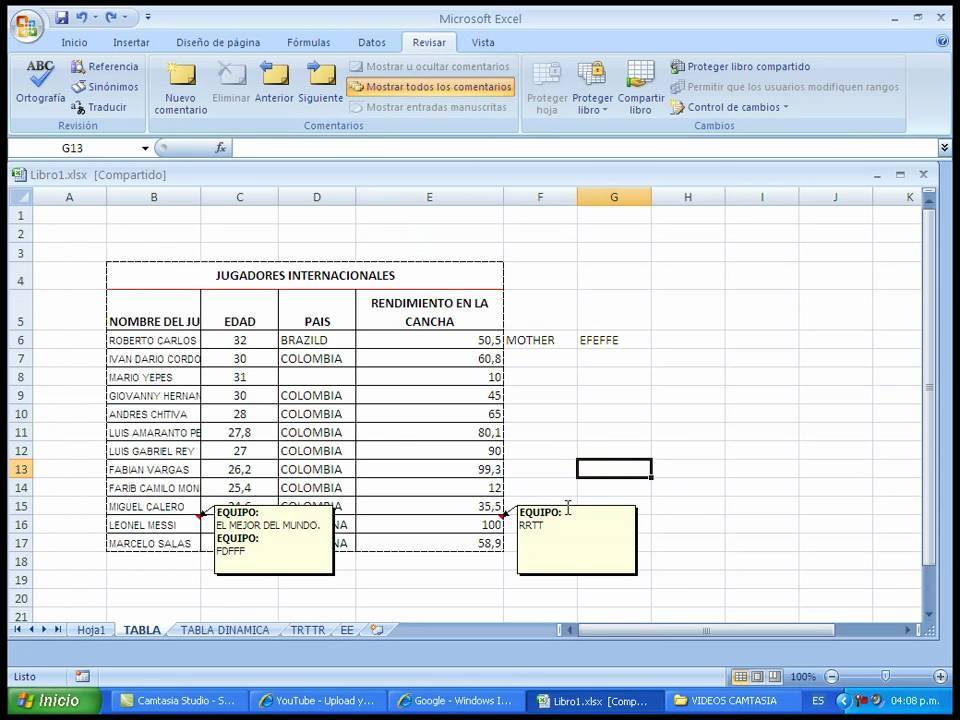Click the formula bar input field
Viewport: 960px width, 720px height.
click(580, 148)
